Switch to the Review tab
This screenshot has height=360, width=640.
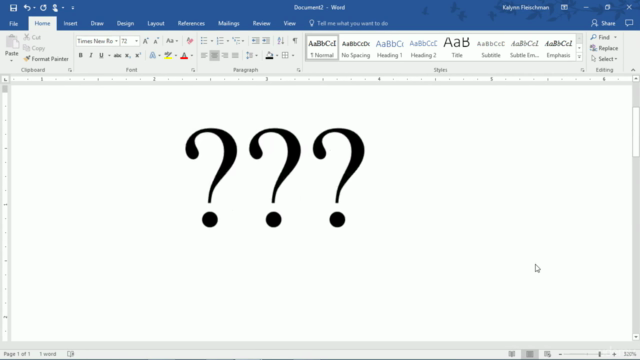click(x=261, y=24)
